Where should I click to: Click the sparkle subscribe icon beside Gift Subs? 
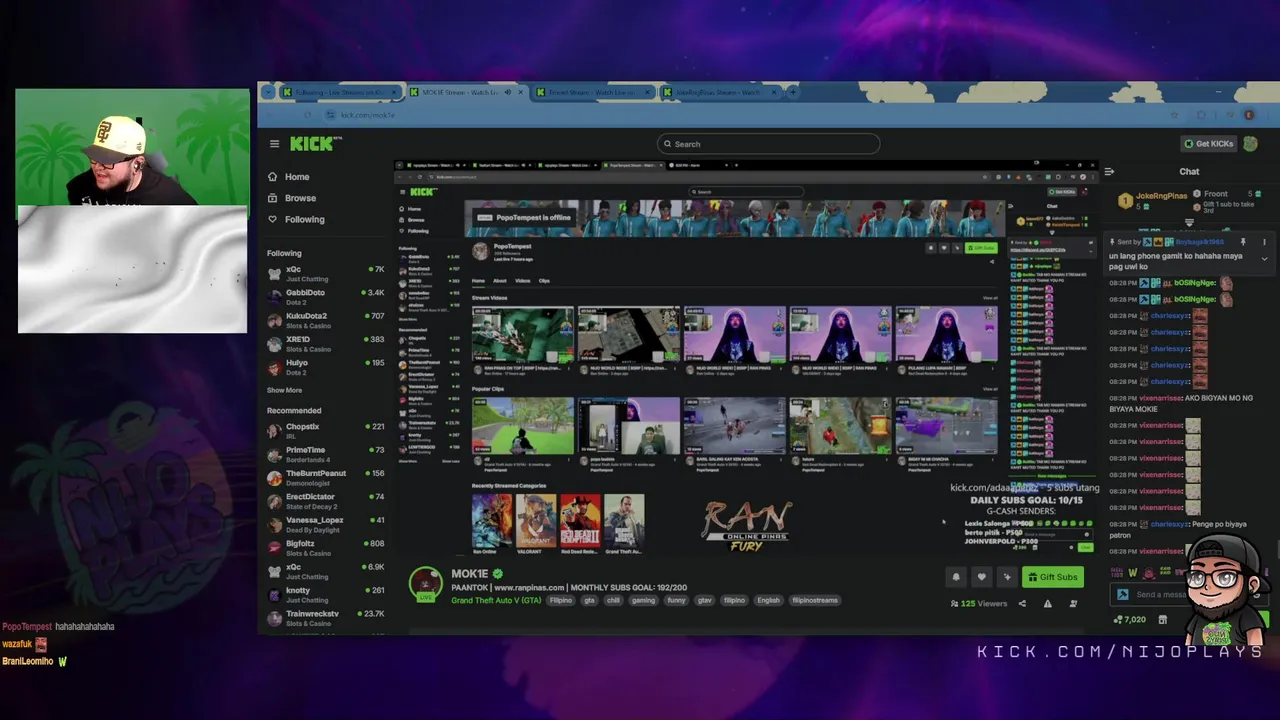[1007, 577]
